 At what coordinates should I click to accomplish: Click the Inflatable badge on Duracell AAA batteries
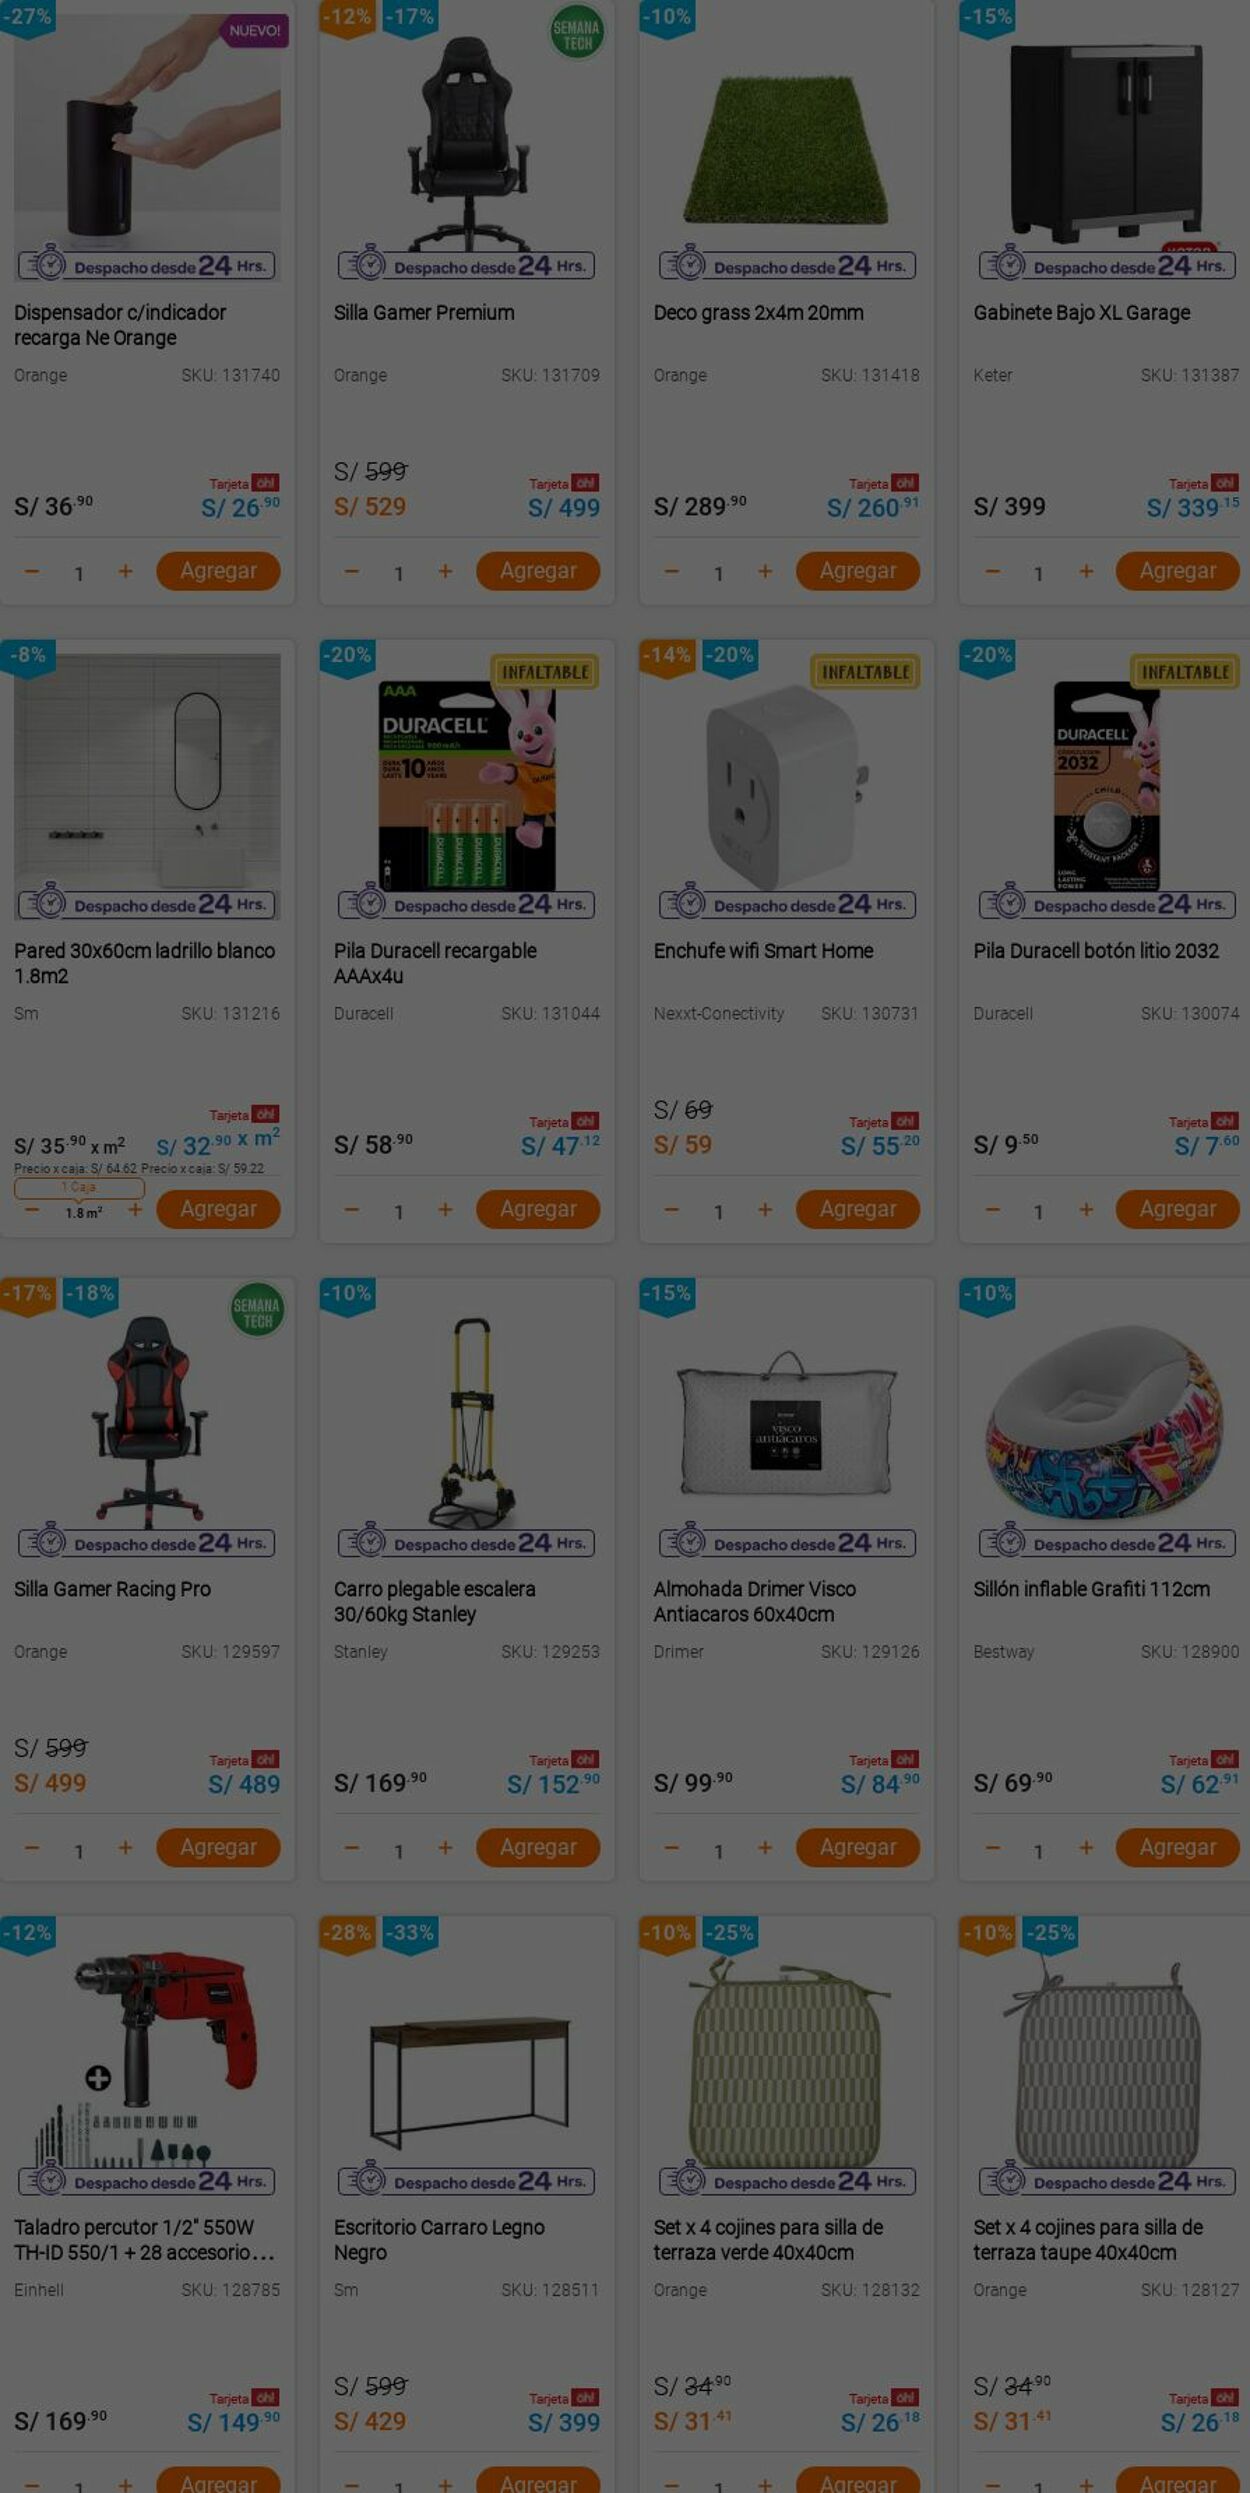pos(545,672)
